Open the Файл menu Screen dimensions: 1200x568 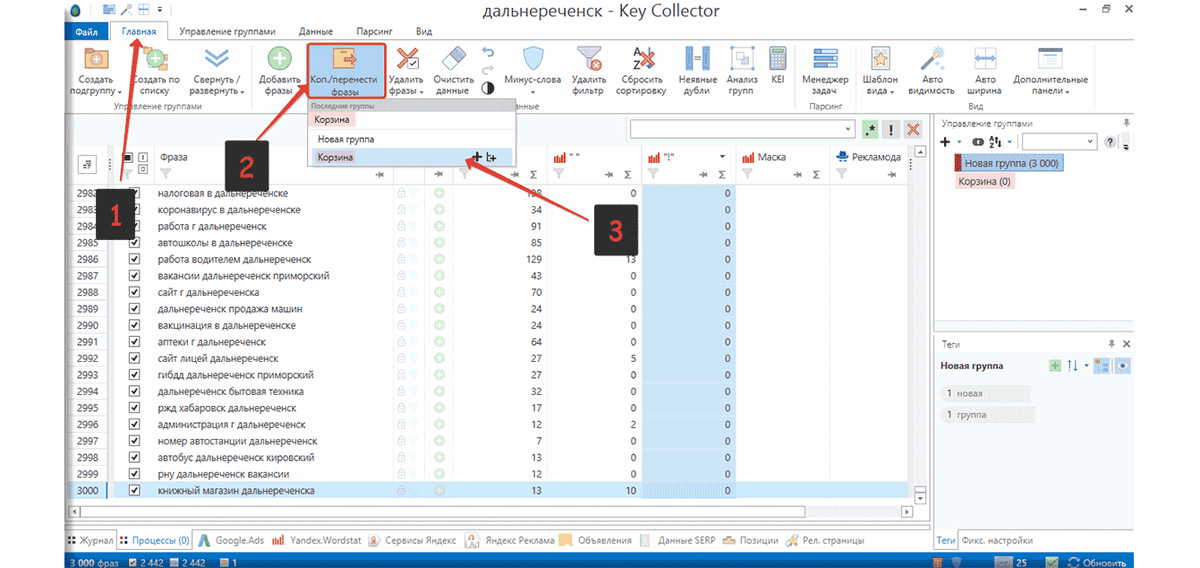[x=85, y=32]
